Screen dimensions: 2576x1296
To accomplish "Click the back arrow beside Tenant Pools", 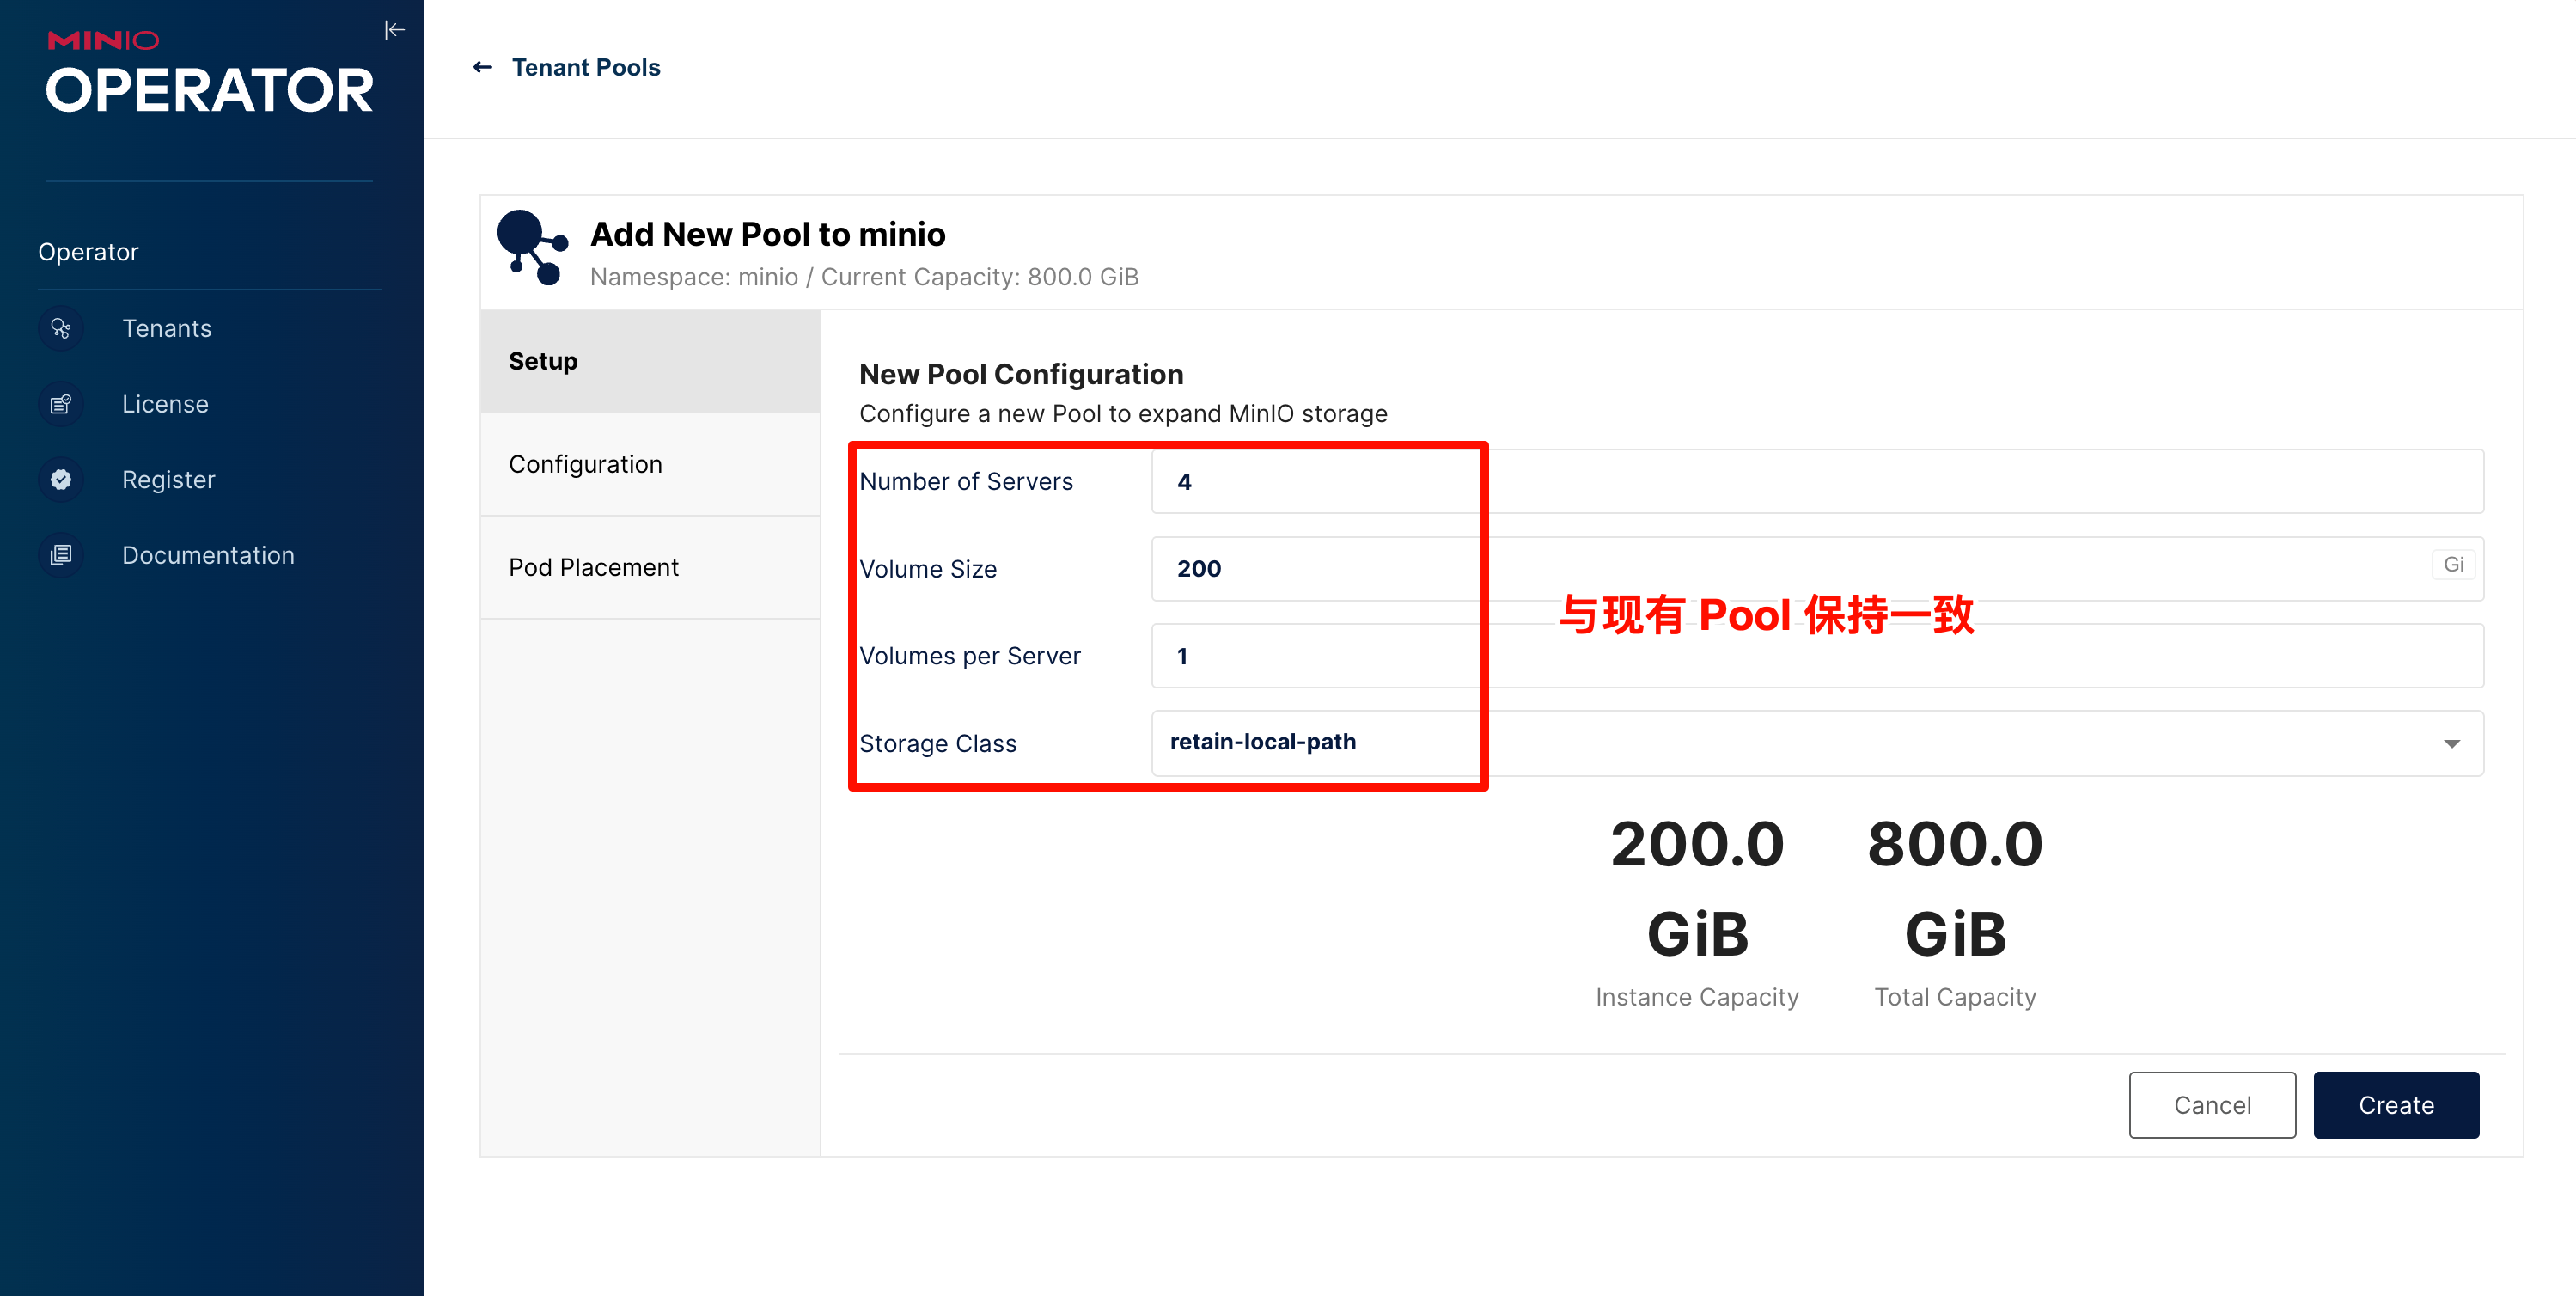I will 483,67.
